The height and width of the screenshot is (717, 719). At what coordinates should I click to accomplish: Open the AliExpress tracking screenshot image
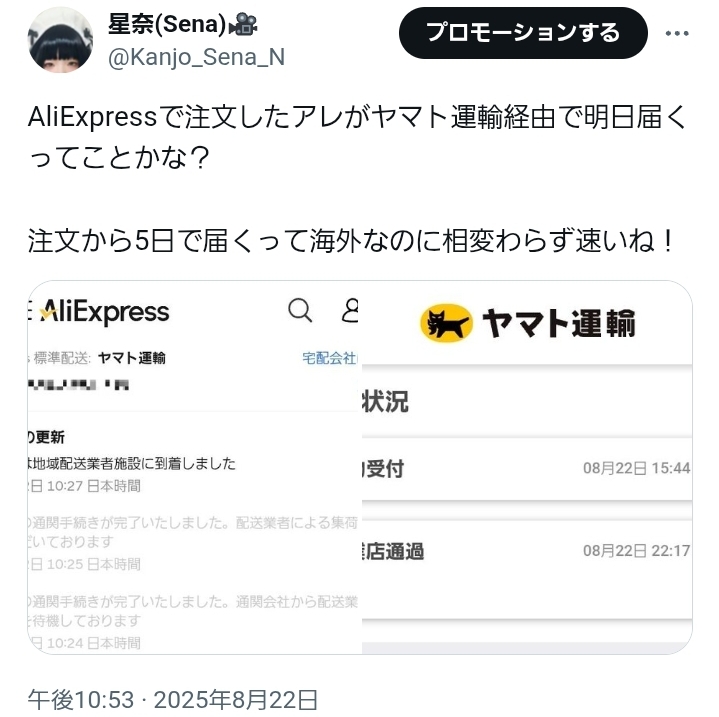[194, 467]
